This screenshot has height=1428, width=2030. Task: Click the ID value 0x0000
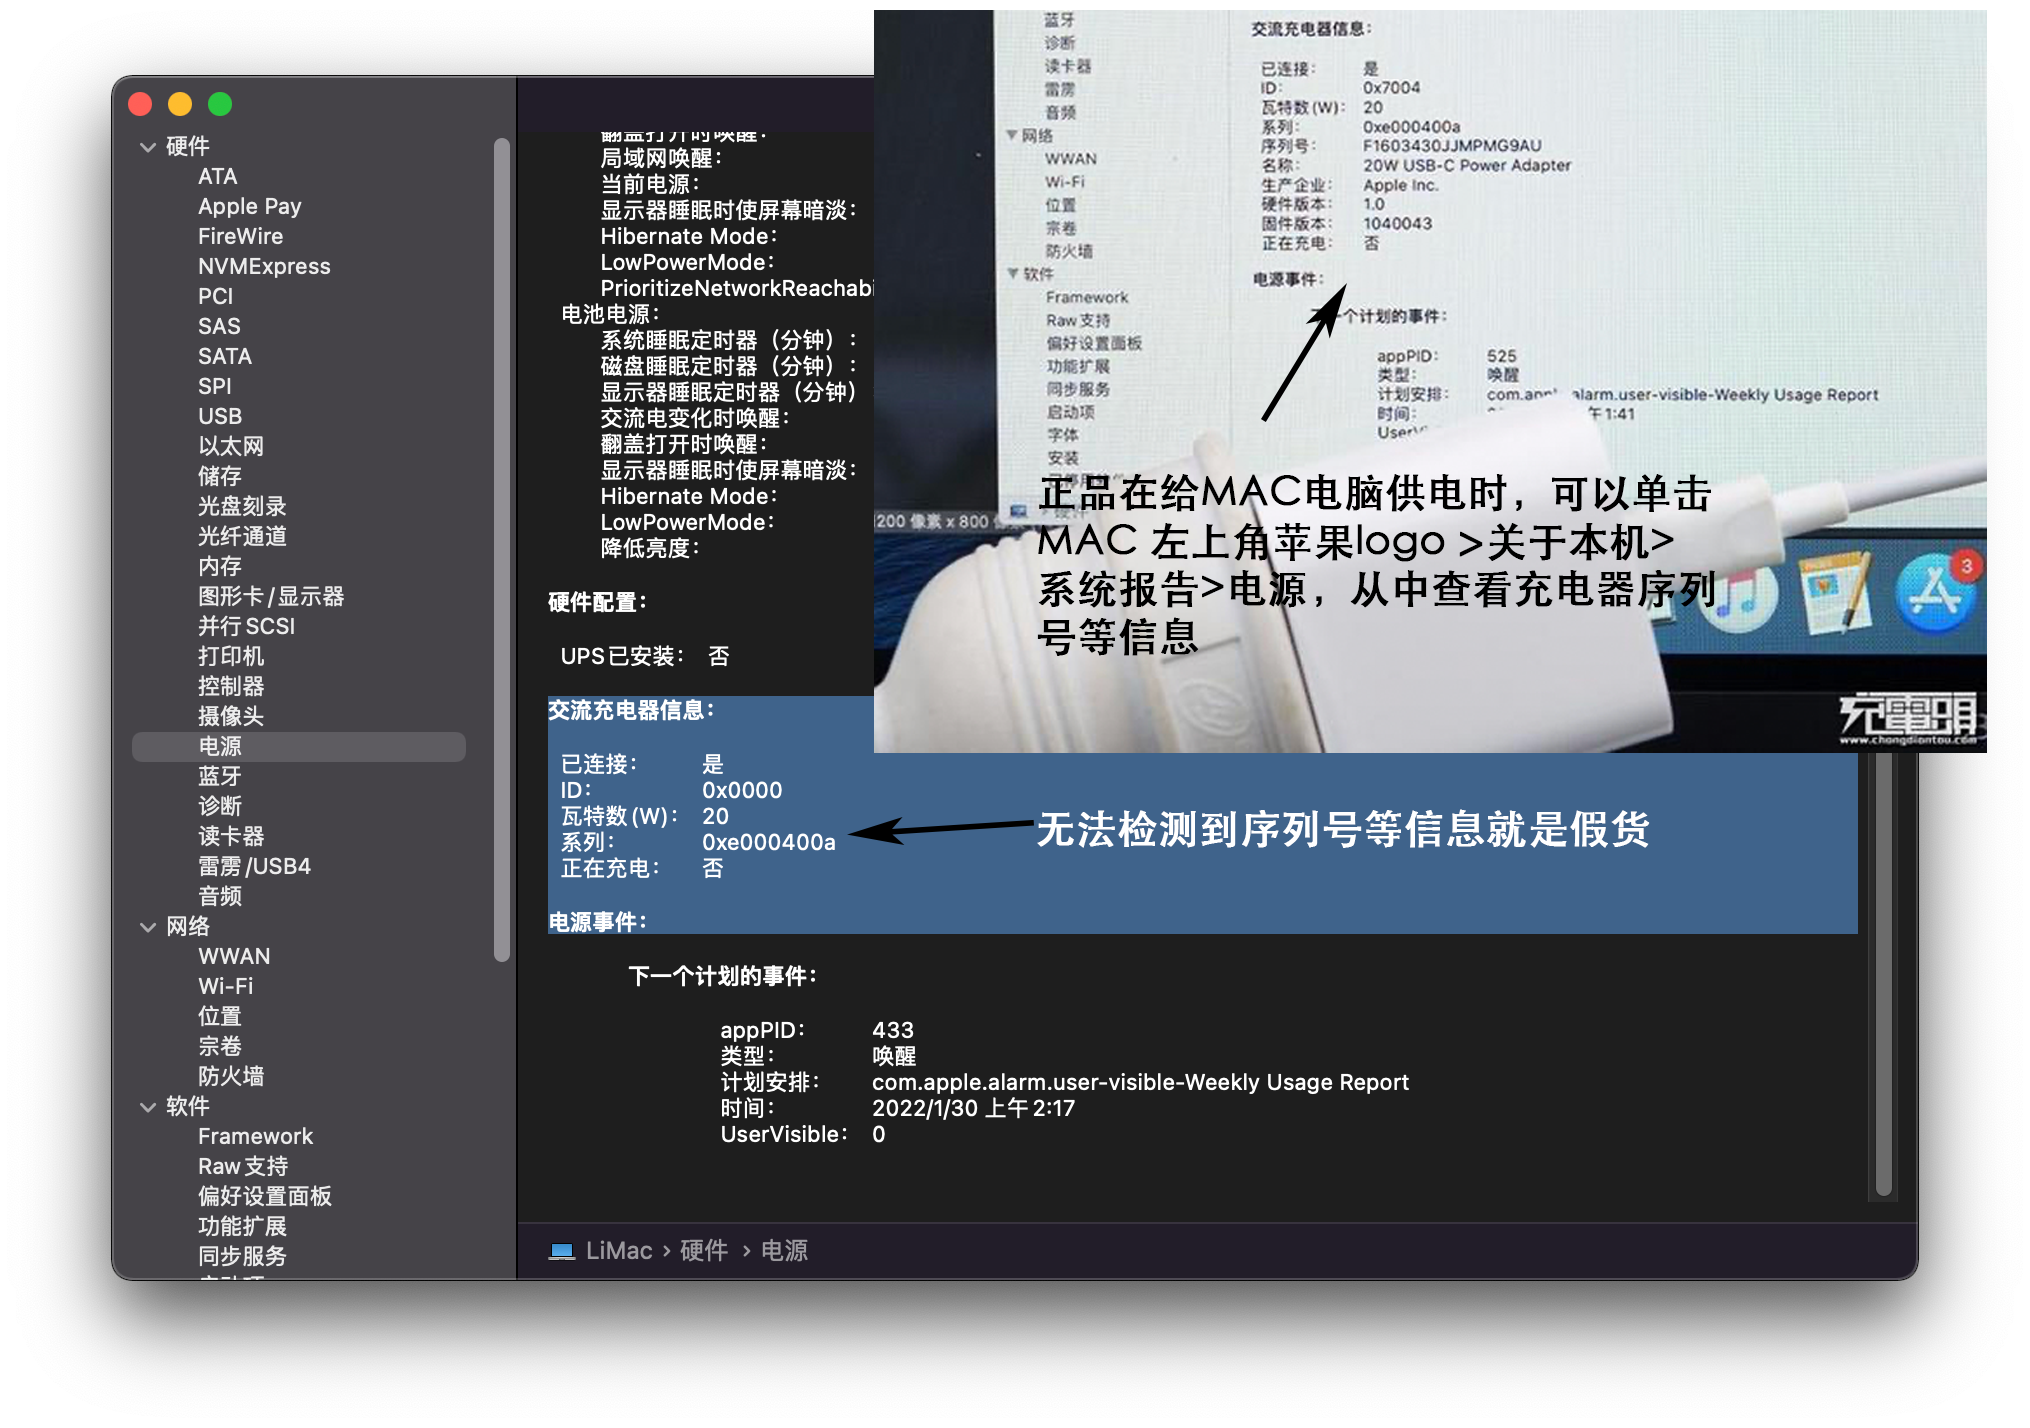click(742, 791)
